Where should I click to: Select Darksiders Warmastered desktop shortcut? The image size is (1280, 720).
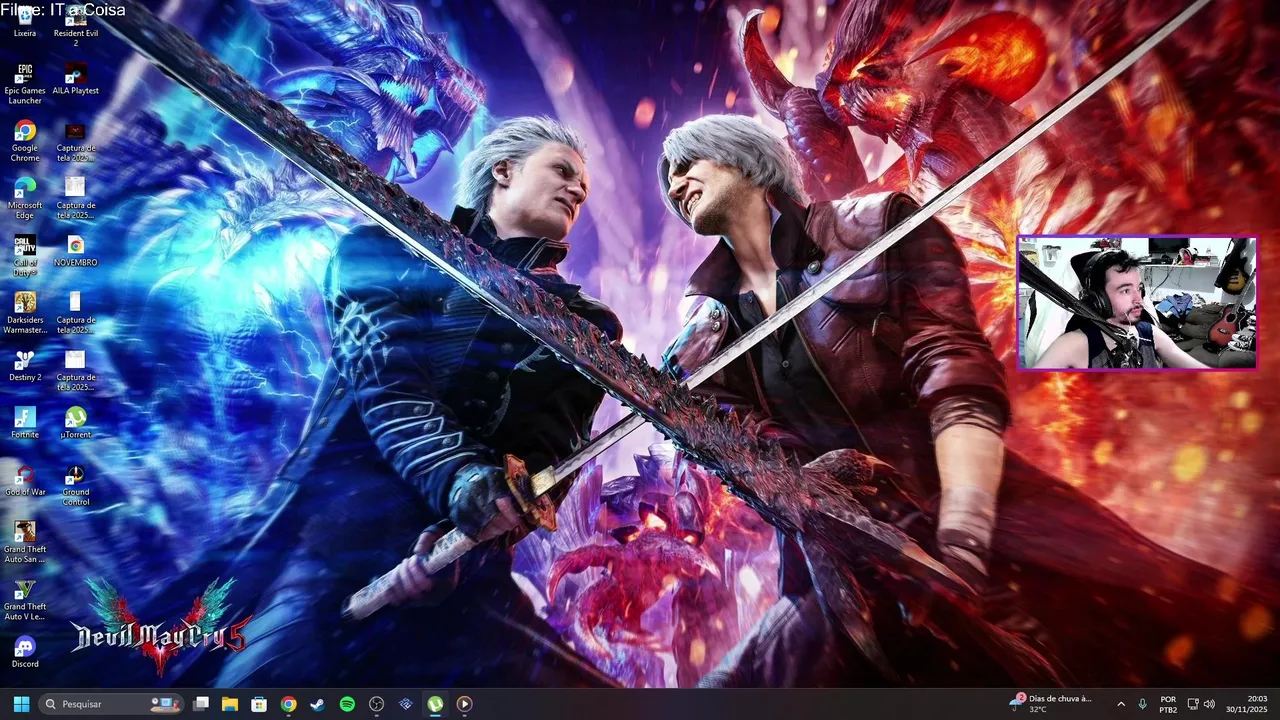[x=25, y=313]
